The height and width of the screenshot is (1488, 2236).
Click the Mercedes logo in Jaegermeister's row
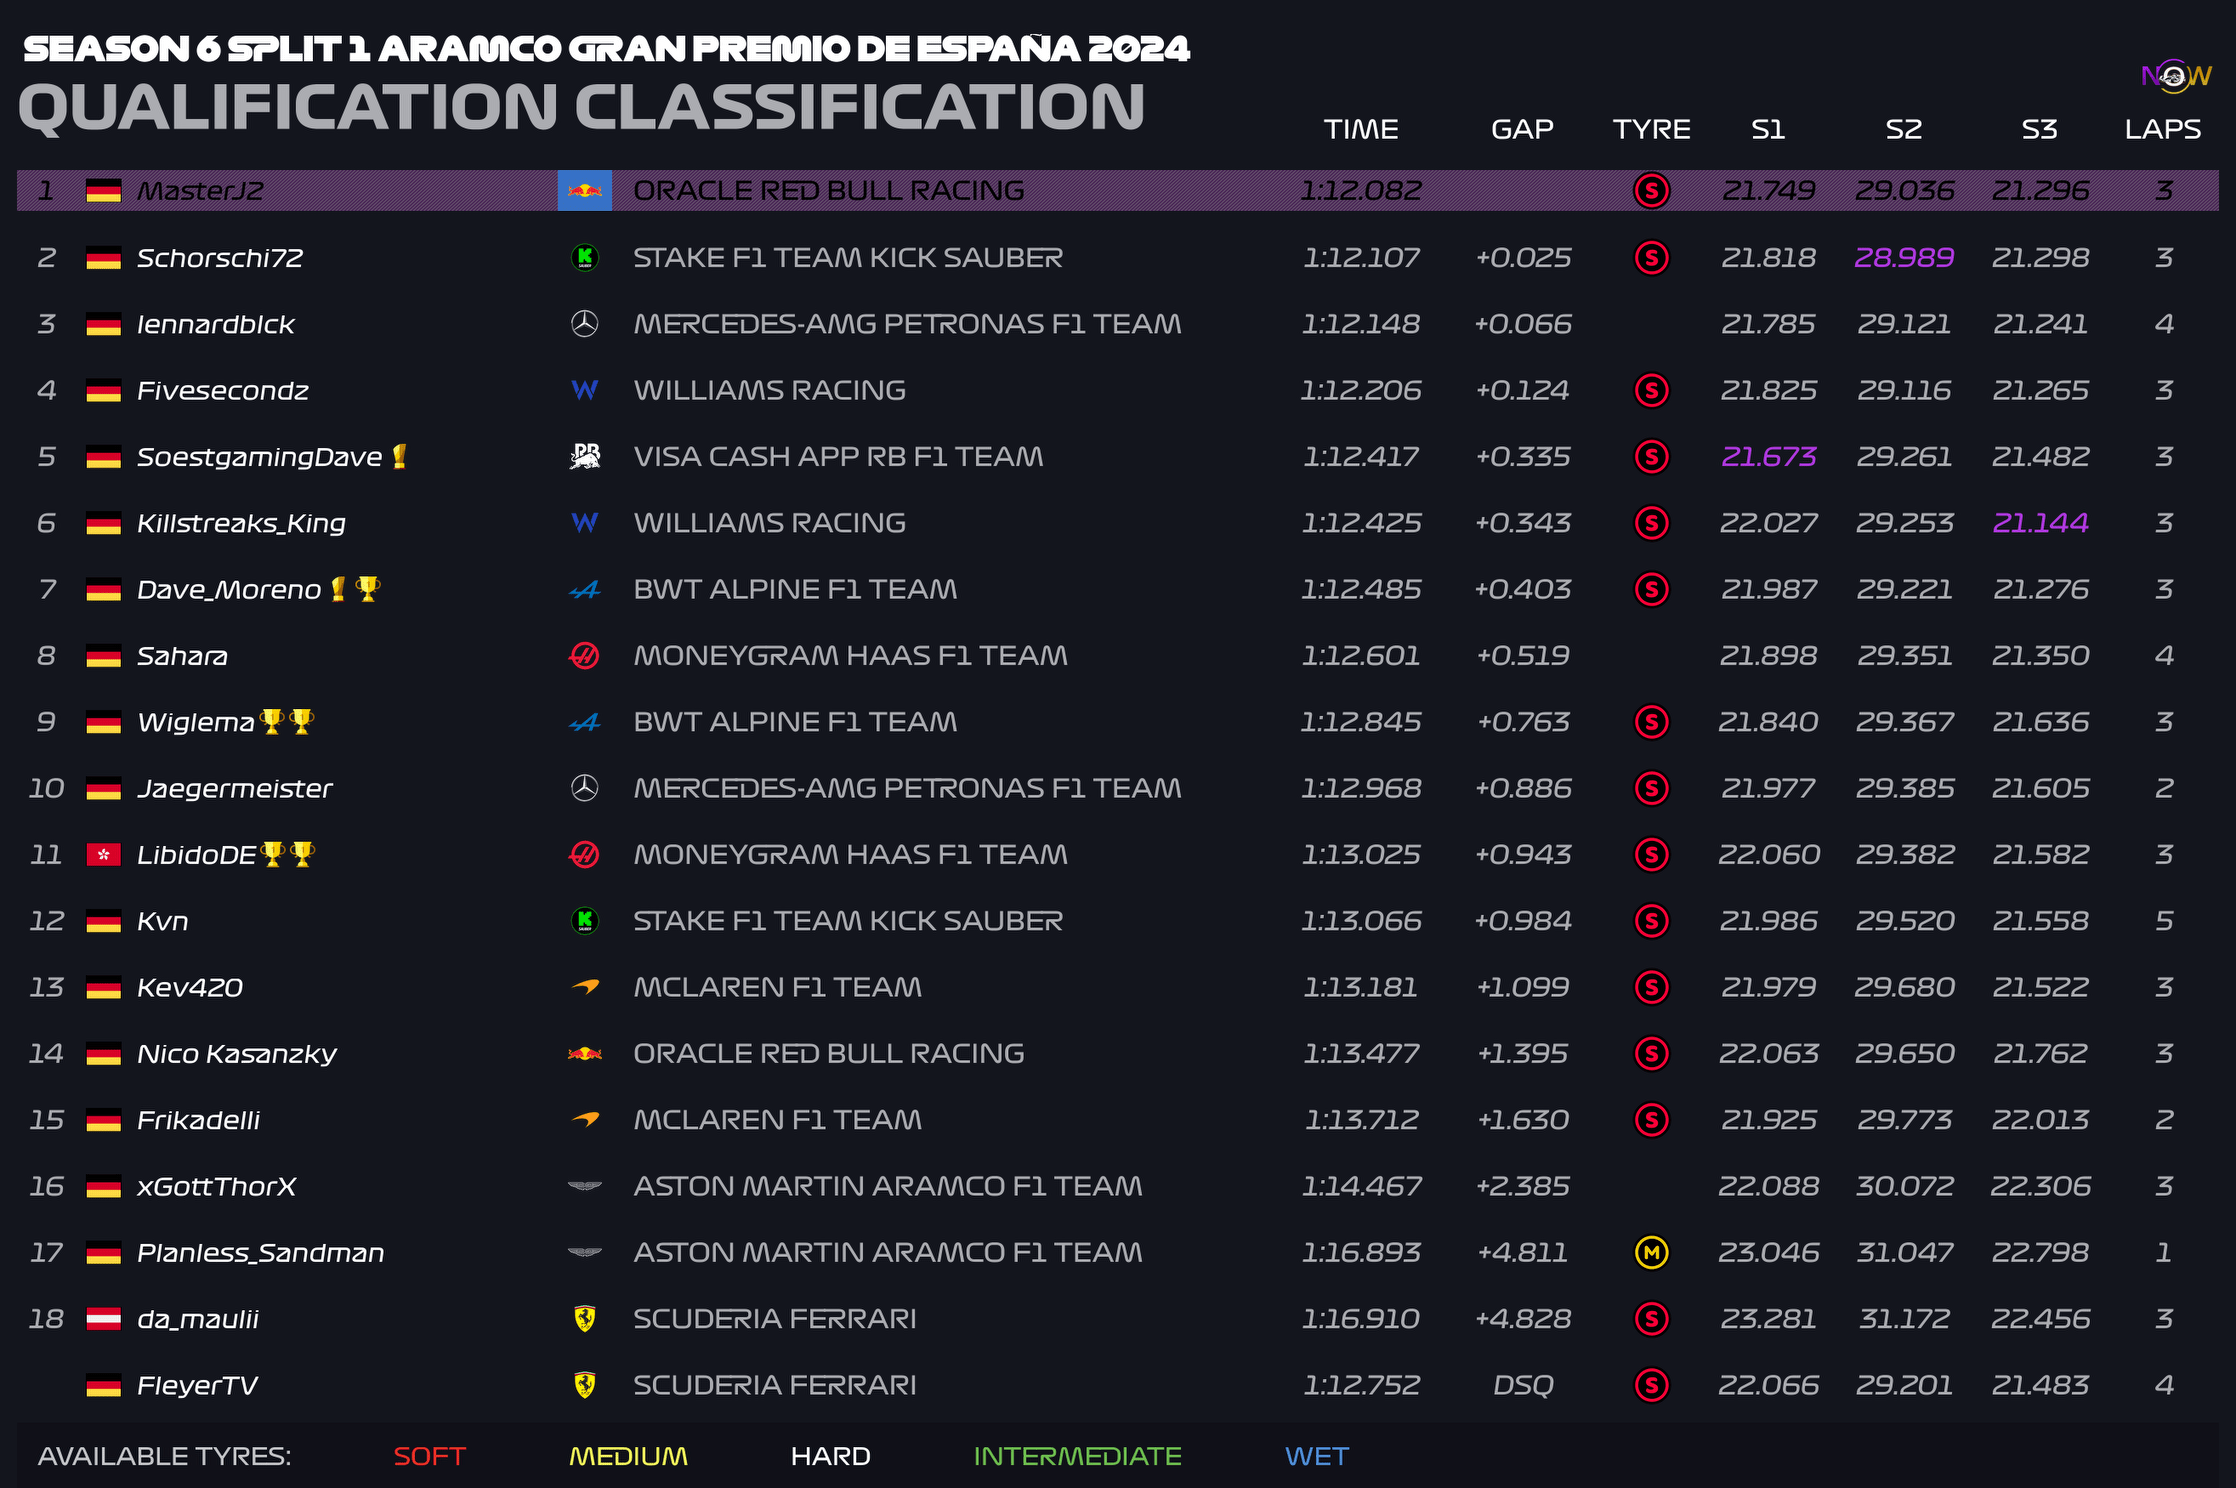coord(585,788)
